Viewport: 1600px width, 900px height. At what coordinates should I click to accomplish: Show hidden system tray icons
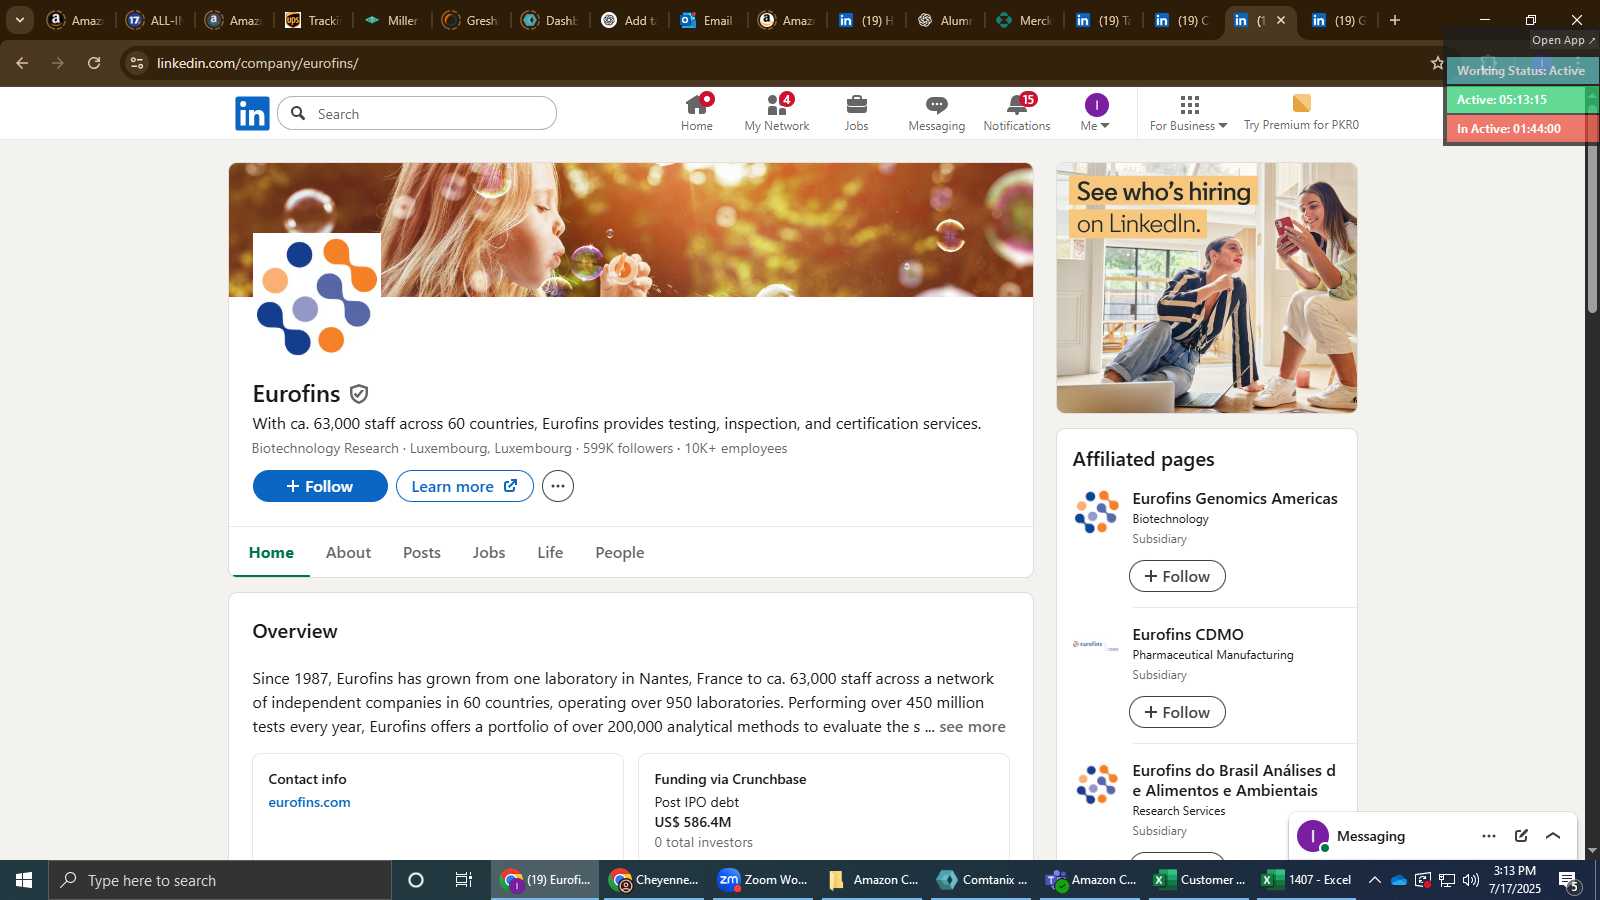click(1375, 880)
